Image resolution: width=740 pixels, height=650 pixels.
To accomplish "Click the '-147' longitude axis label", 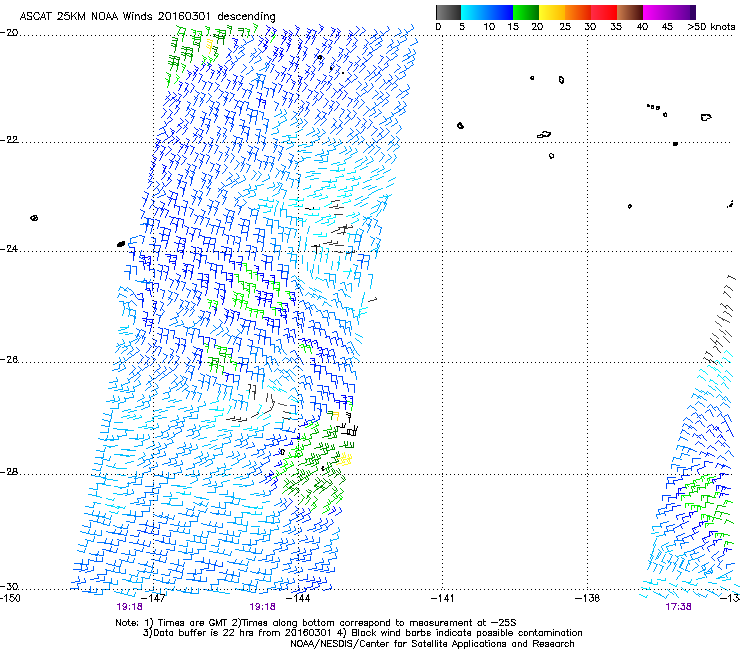I will pyautogui.click(x=153, y=598).
